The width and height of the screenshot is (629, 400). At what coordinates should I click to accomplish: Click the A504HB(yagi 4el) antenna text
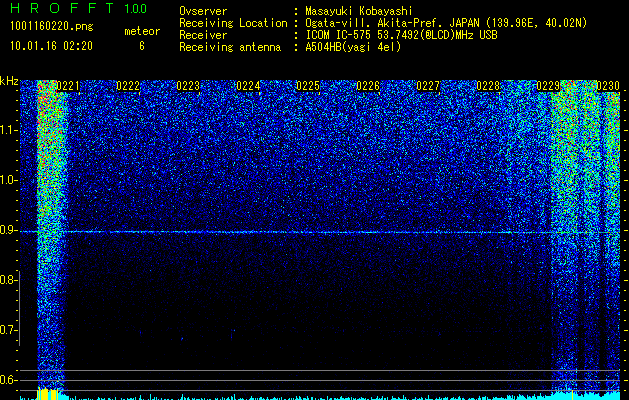tap(353, 47)
